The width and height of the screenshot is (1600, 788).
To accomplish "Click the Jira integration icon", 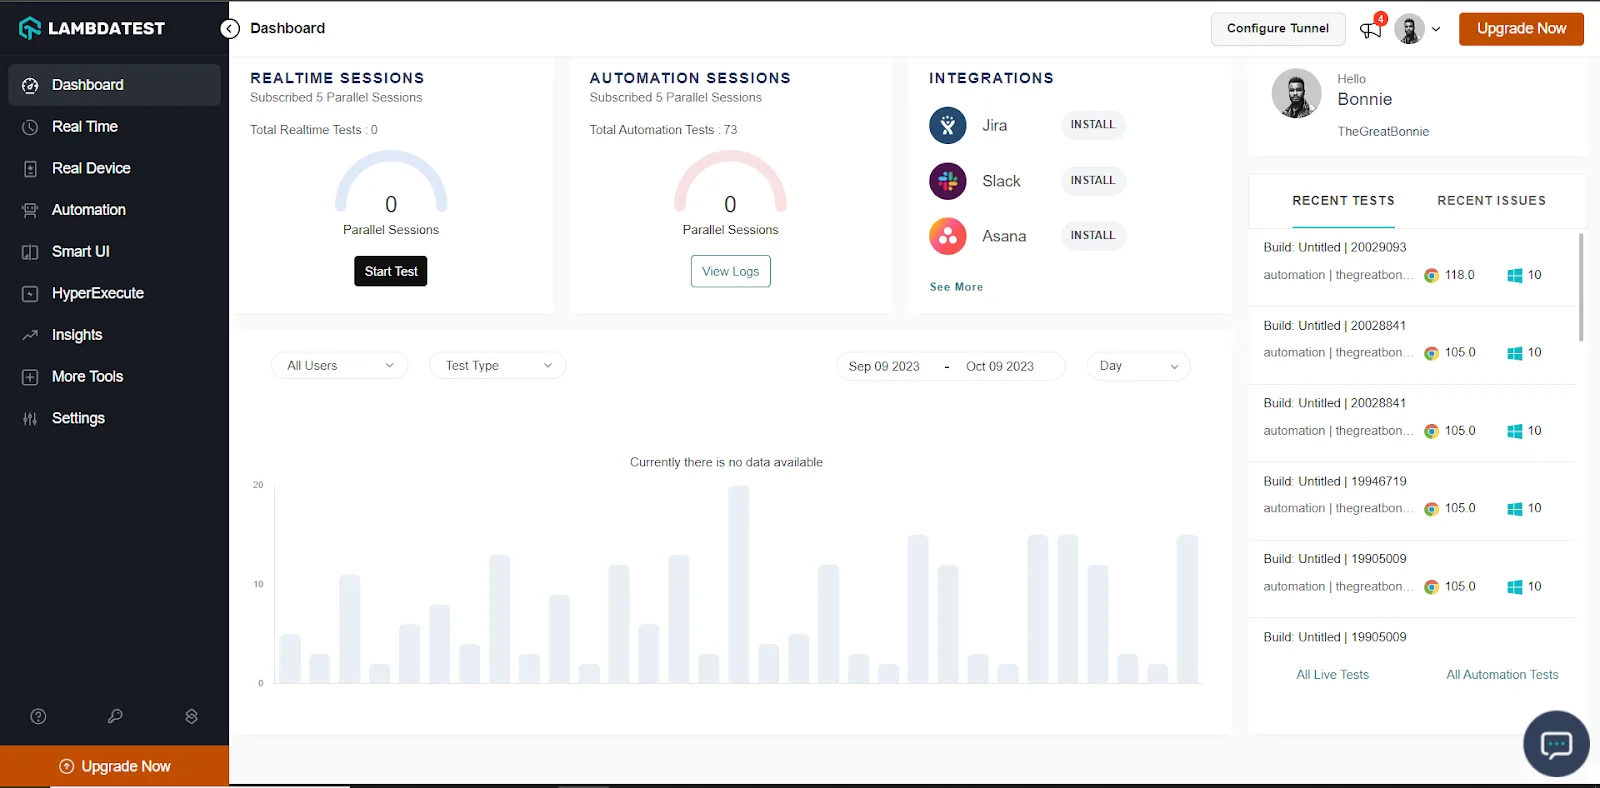I will pyautogui.click(x=947, y=125).
